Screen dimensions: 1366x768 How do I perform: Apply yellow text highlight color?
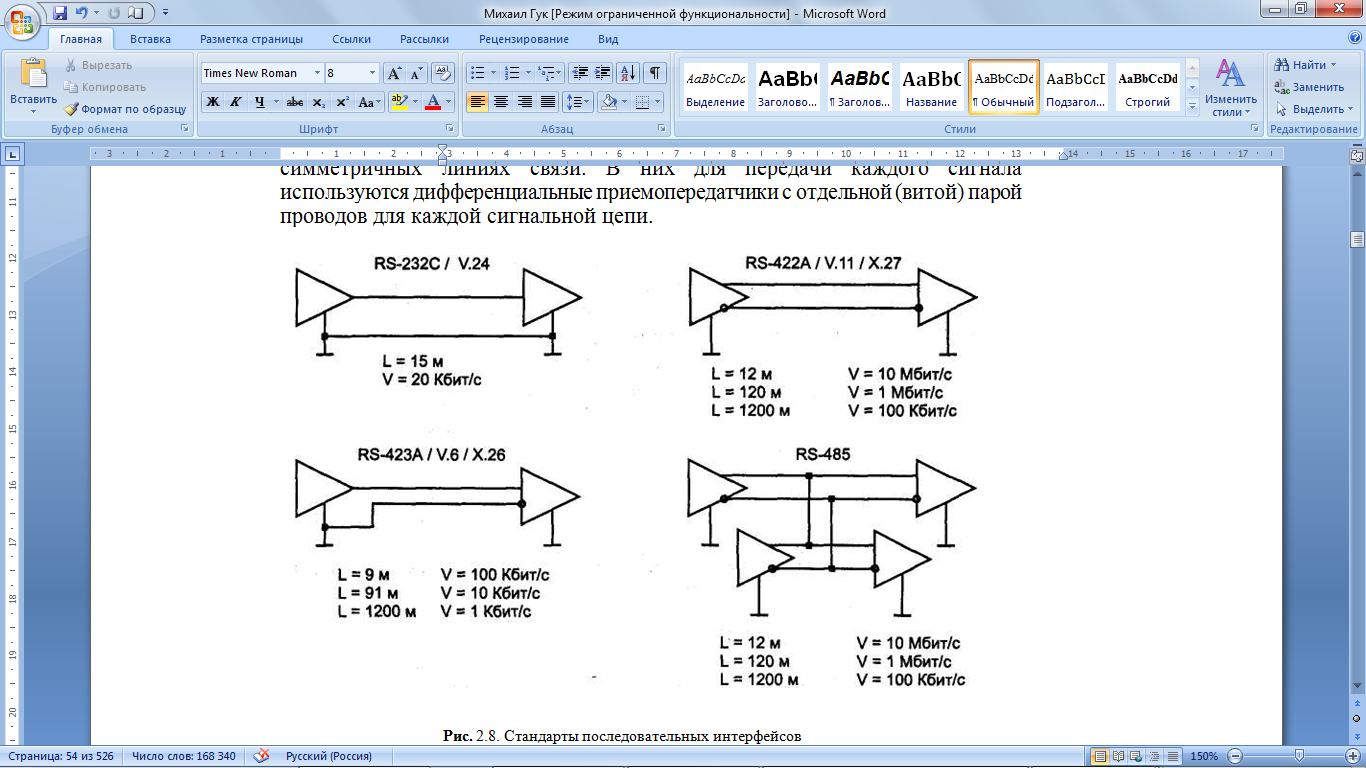[x=399, y=102]
